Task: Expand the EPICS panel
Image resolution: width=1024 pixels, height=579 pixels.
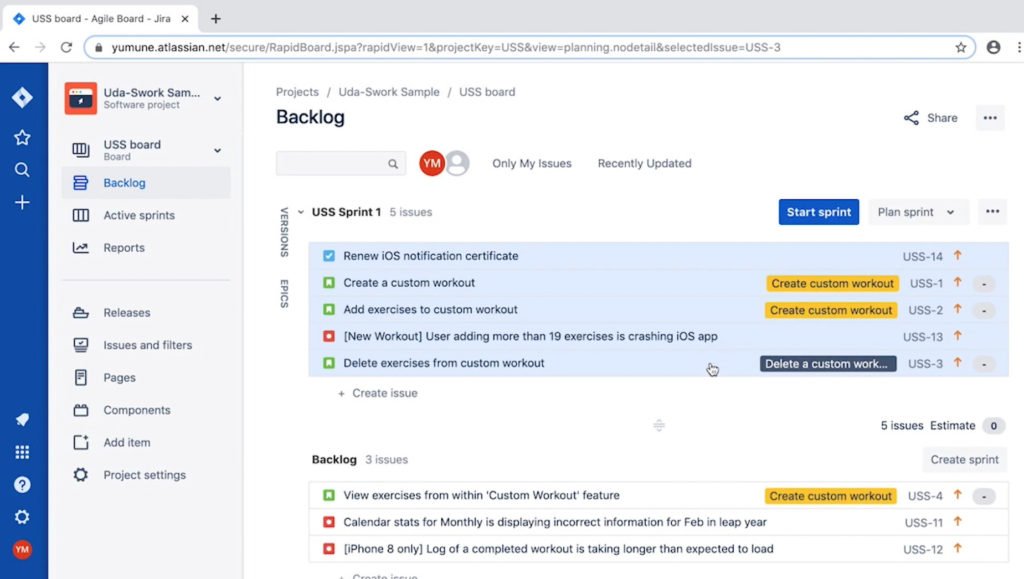Action: 284,294
